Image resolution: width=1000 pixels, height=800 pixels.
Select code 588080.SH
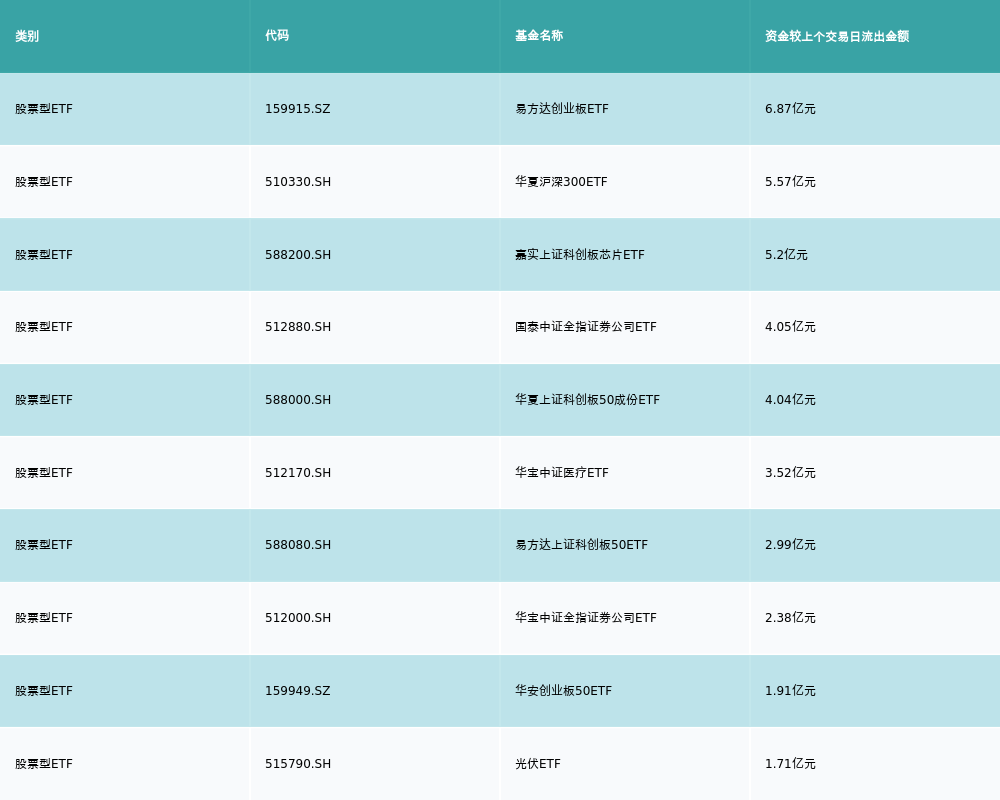pyautogui.click(x=298, y=545)
